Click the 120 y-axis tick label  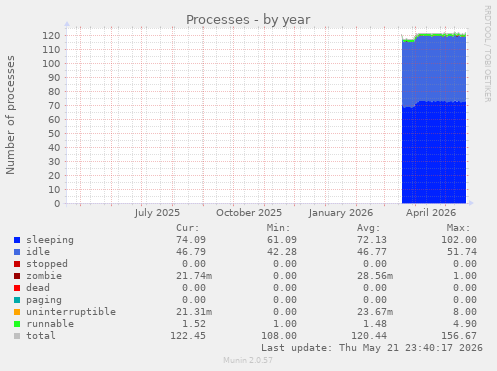click(x=51, y=36)
